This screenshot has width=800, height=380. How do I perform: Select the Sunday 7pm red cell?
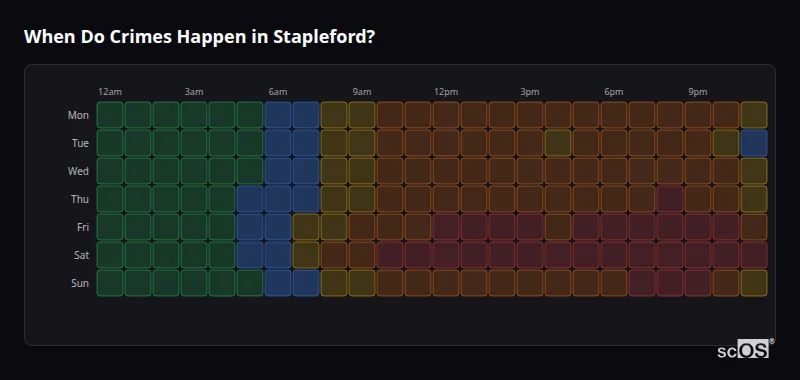642,283
